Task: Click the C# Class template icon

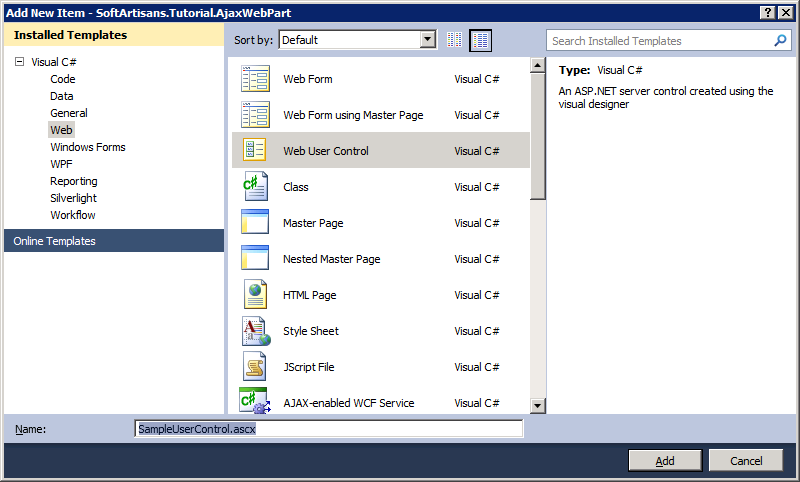Action: point(255,187)
